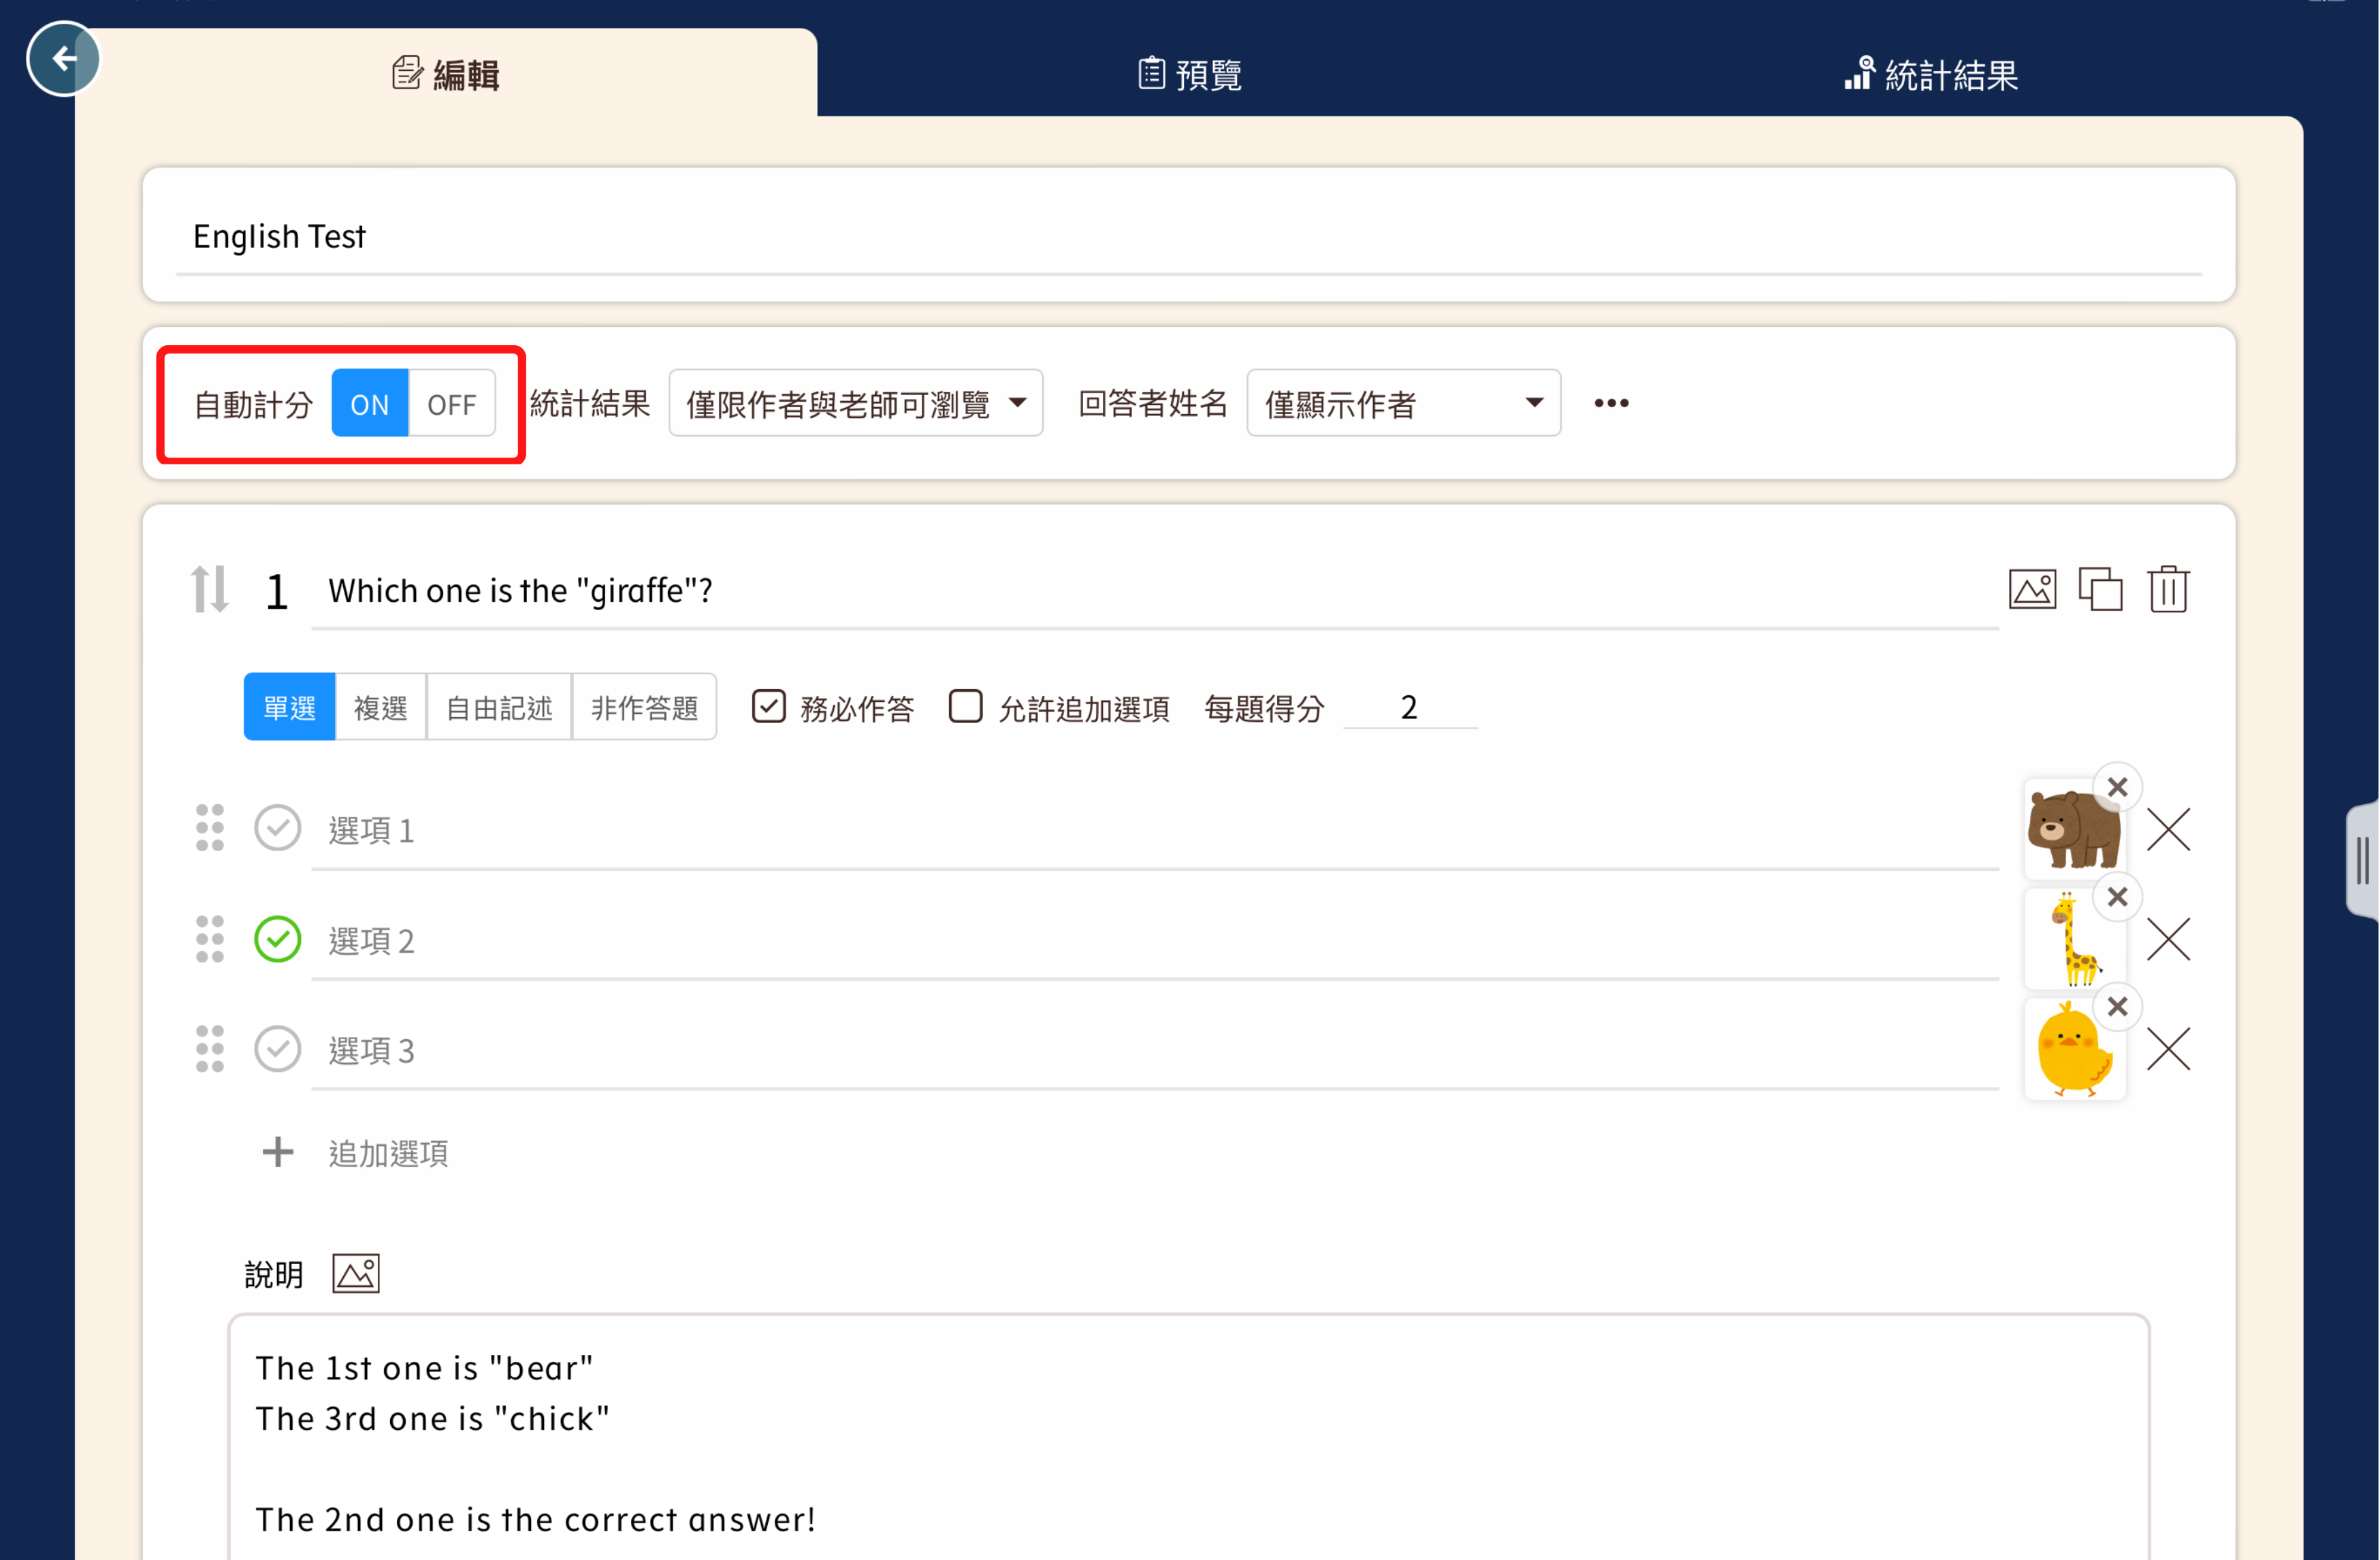Remove the bear image from option 1

[2117, 787]
